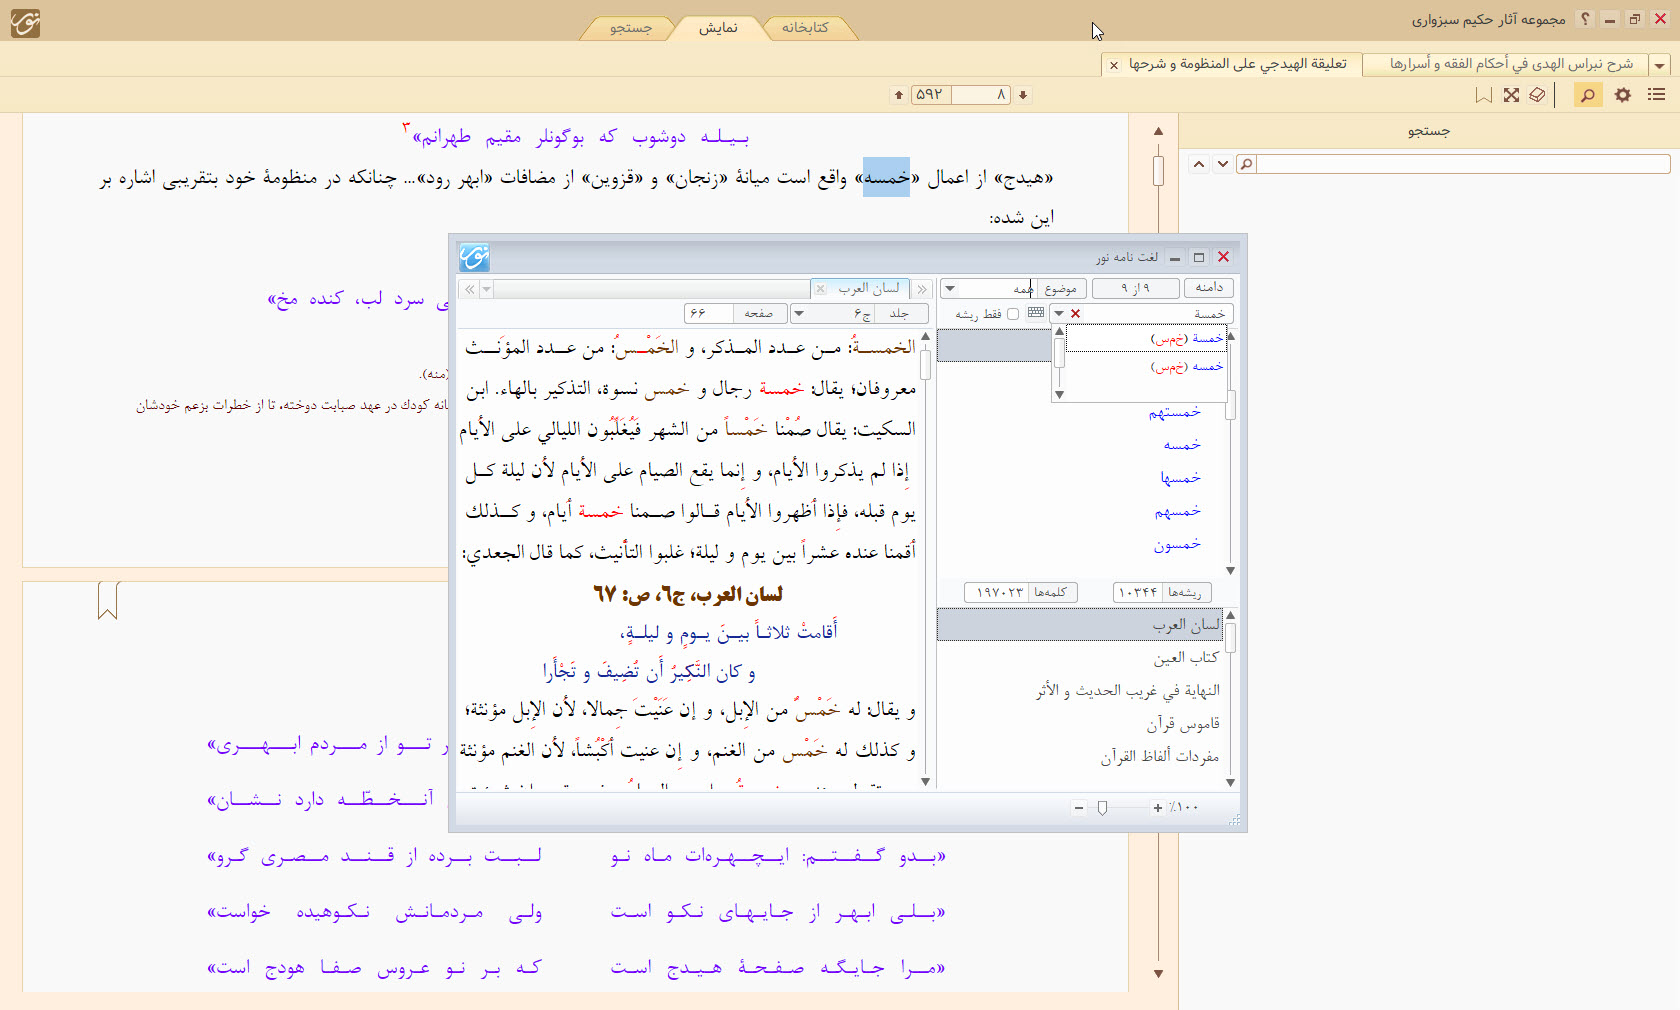Click the dictionary text scroll-down arrow
The width and height of the screenshot is (1680, 1010).
(x=925, y=782)
